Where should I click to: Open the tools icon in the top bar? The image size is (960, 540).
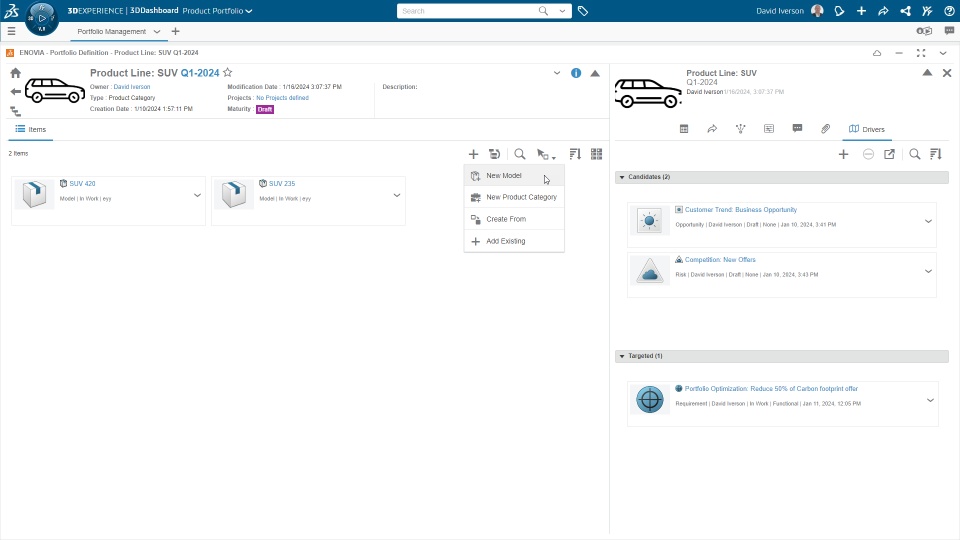pyautogui.click(x=928, y=11)
